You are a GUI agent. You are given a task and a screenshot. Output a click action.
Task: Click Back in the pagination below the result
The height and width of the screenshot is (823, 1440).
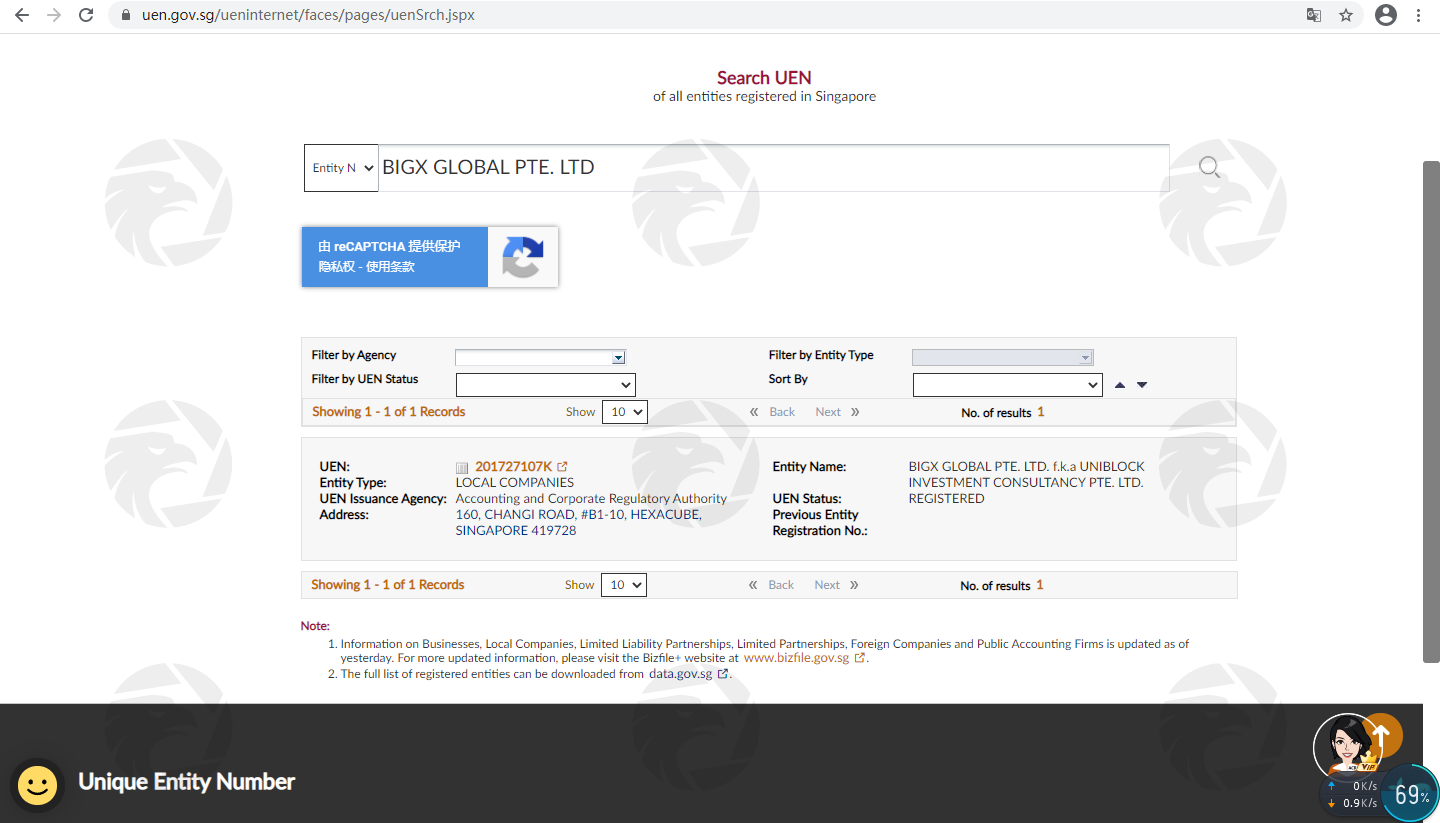click(x=781, y=585)
